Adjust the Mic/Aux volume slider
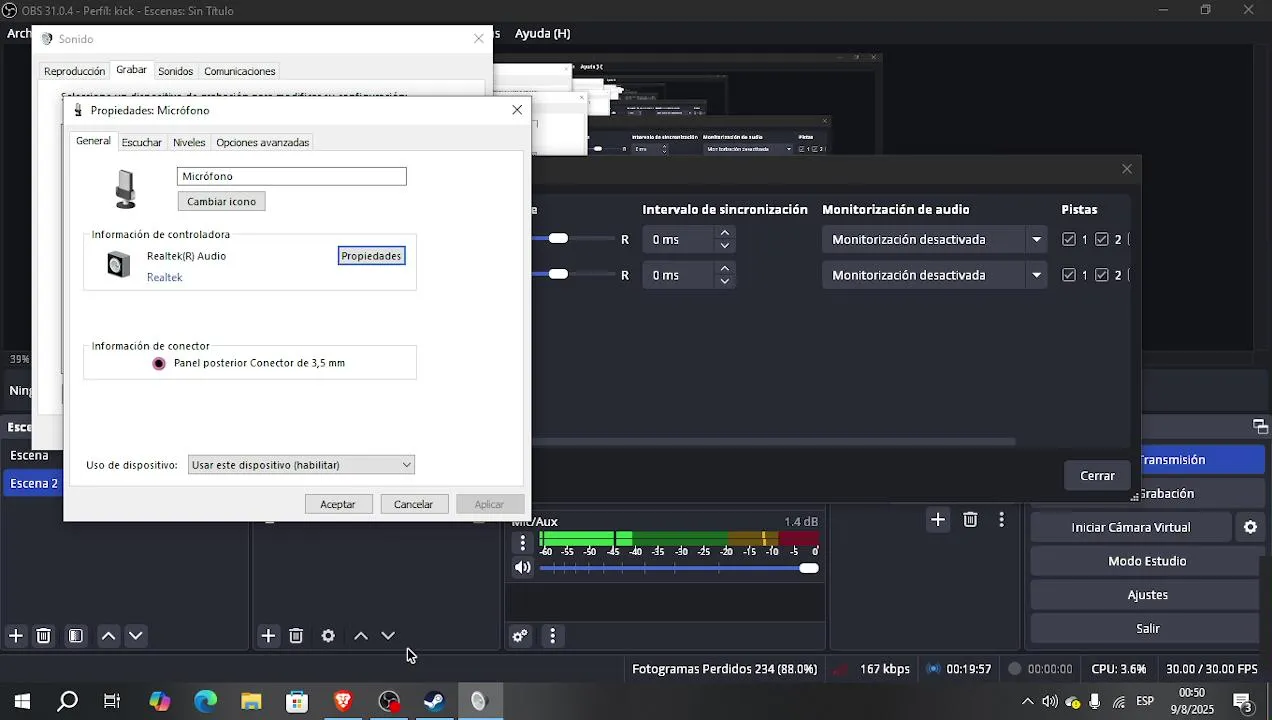The image size is (1272, 720). click(679, 568)
